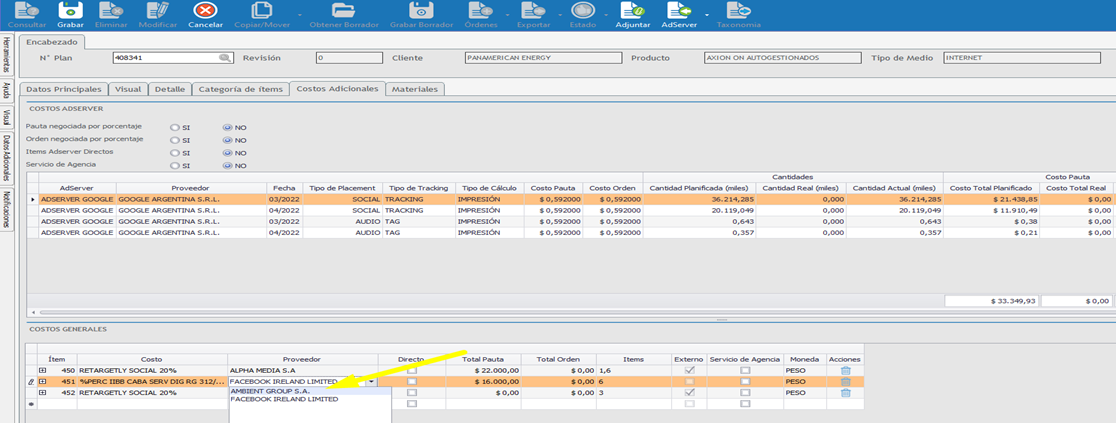
Task: Select NO for Items Adserver Directos
Action: point(227,153)
